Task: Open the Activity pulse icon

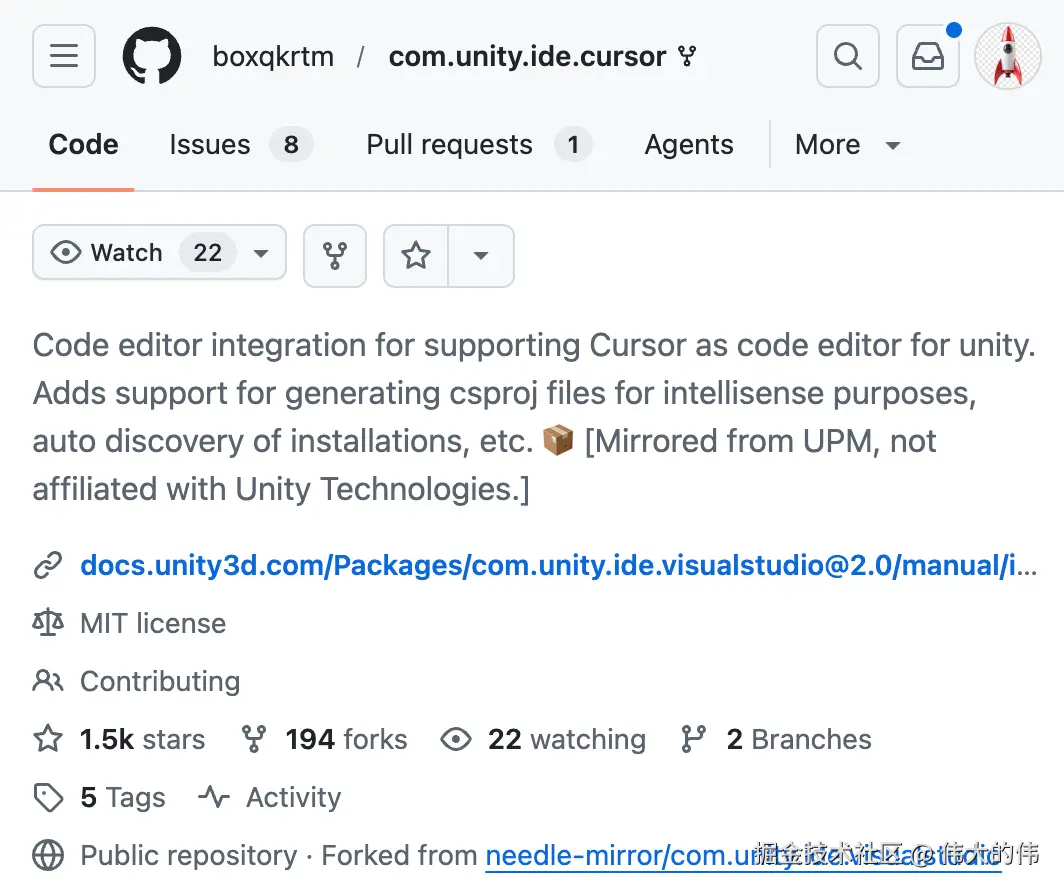Action: (x=214, y=798)
